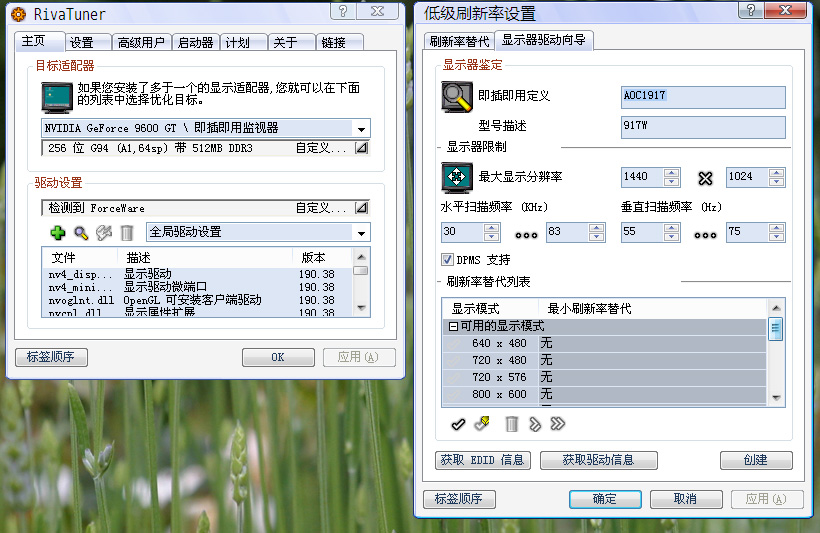Click 标签顺序 button in refresh rate dialog

point(459,499)
